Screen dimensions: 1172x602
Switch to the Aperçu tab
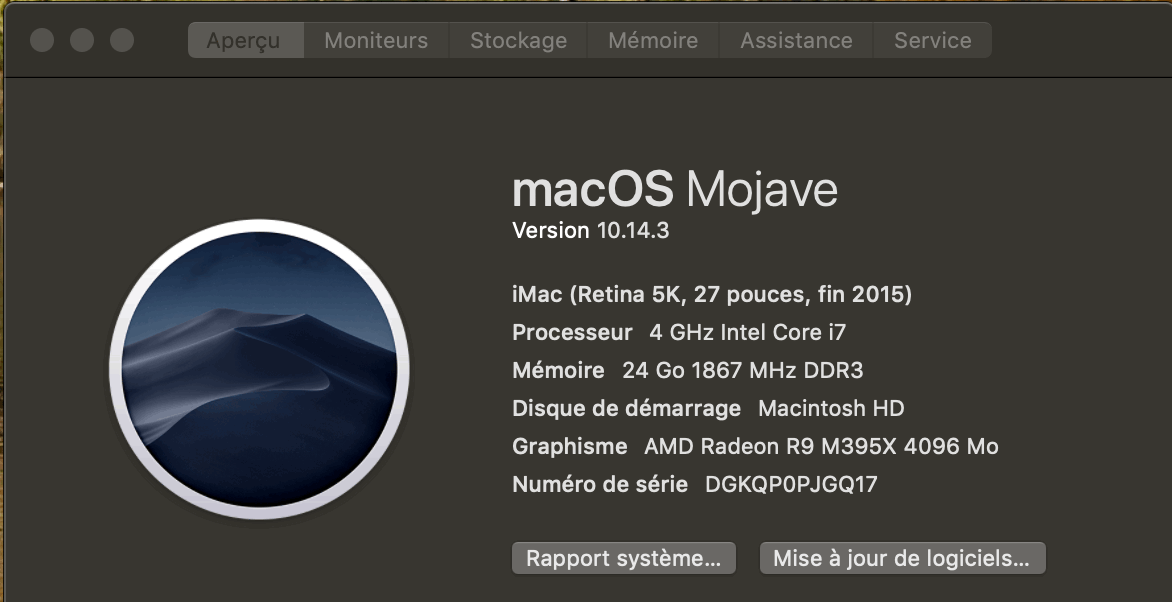tap(246, 40)
